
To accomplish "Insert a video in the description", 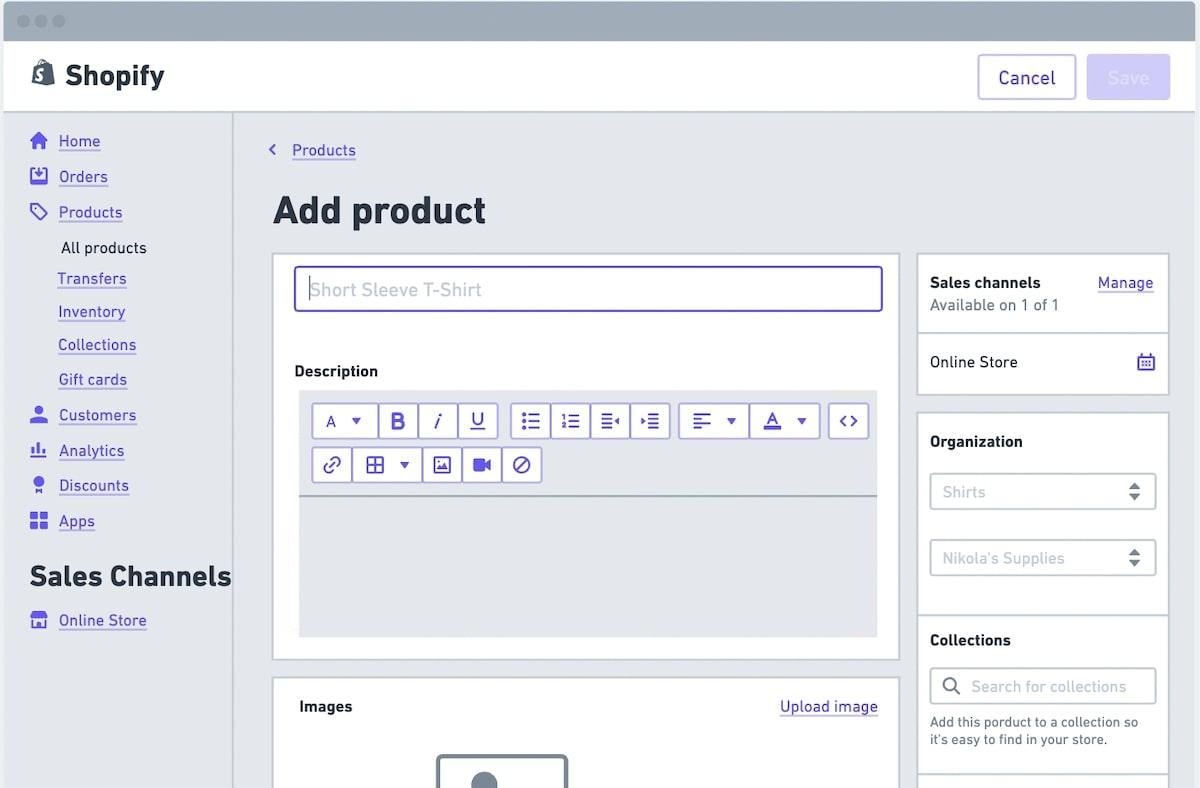I will tap(482, 465).
